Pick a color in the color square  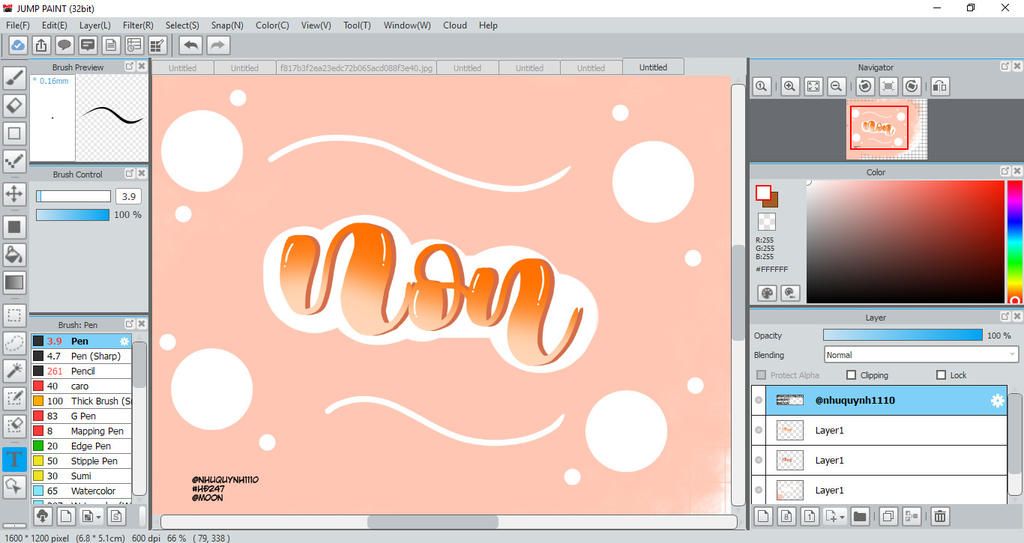pyautogui.click(x=905, y=242)
